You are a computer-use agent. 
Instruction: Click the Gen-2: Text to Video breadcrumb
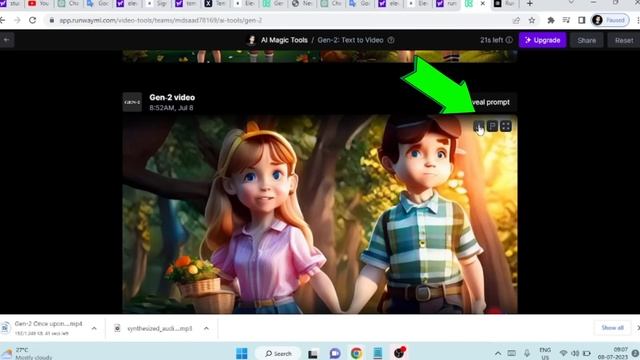point(350,40)
